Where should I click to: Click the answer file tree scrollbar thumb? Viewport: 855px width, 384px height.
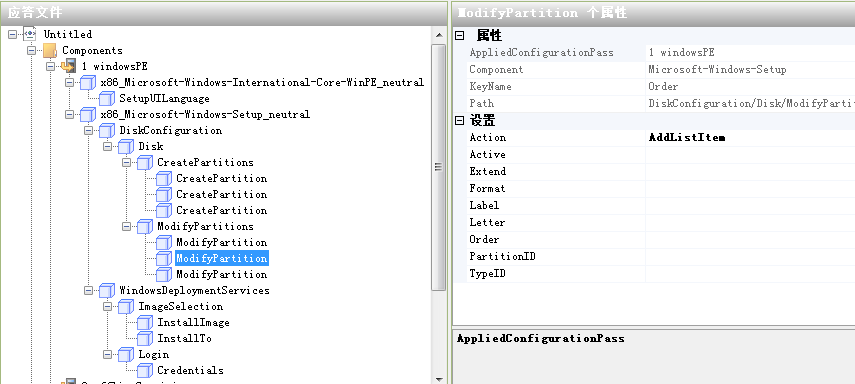click(439, 167)
